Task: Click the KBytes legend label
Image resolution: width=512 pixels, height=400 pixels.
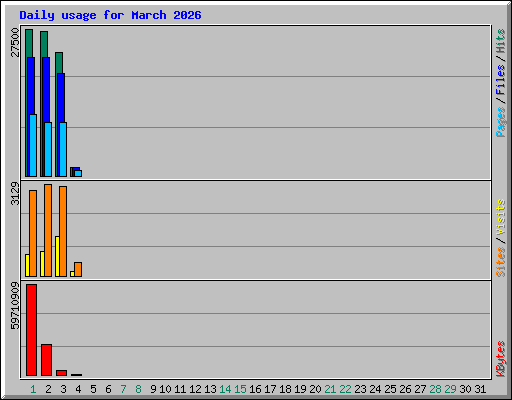Action: coord(500,359)
